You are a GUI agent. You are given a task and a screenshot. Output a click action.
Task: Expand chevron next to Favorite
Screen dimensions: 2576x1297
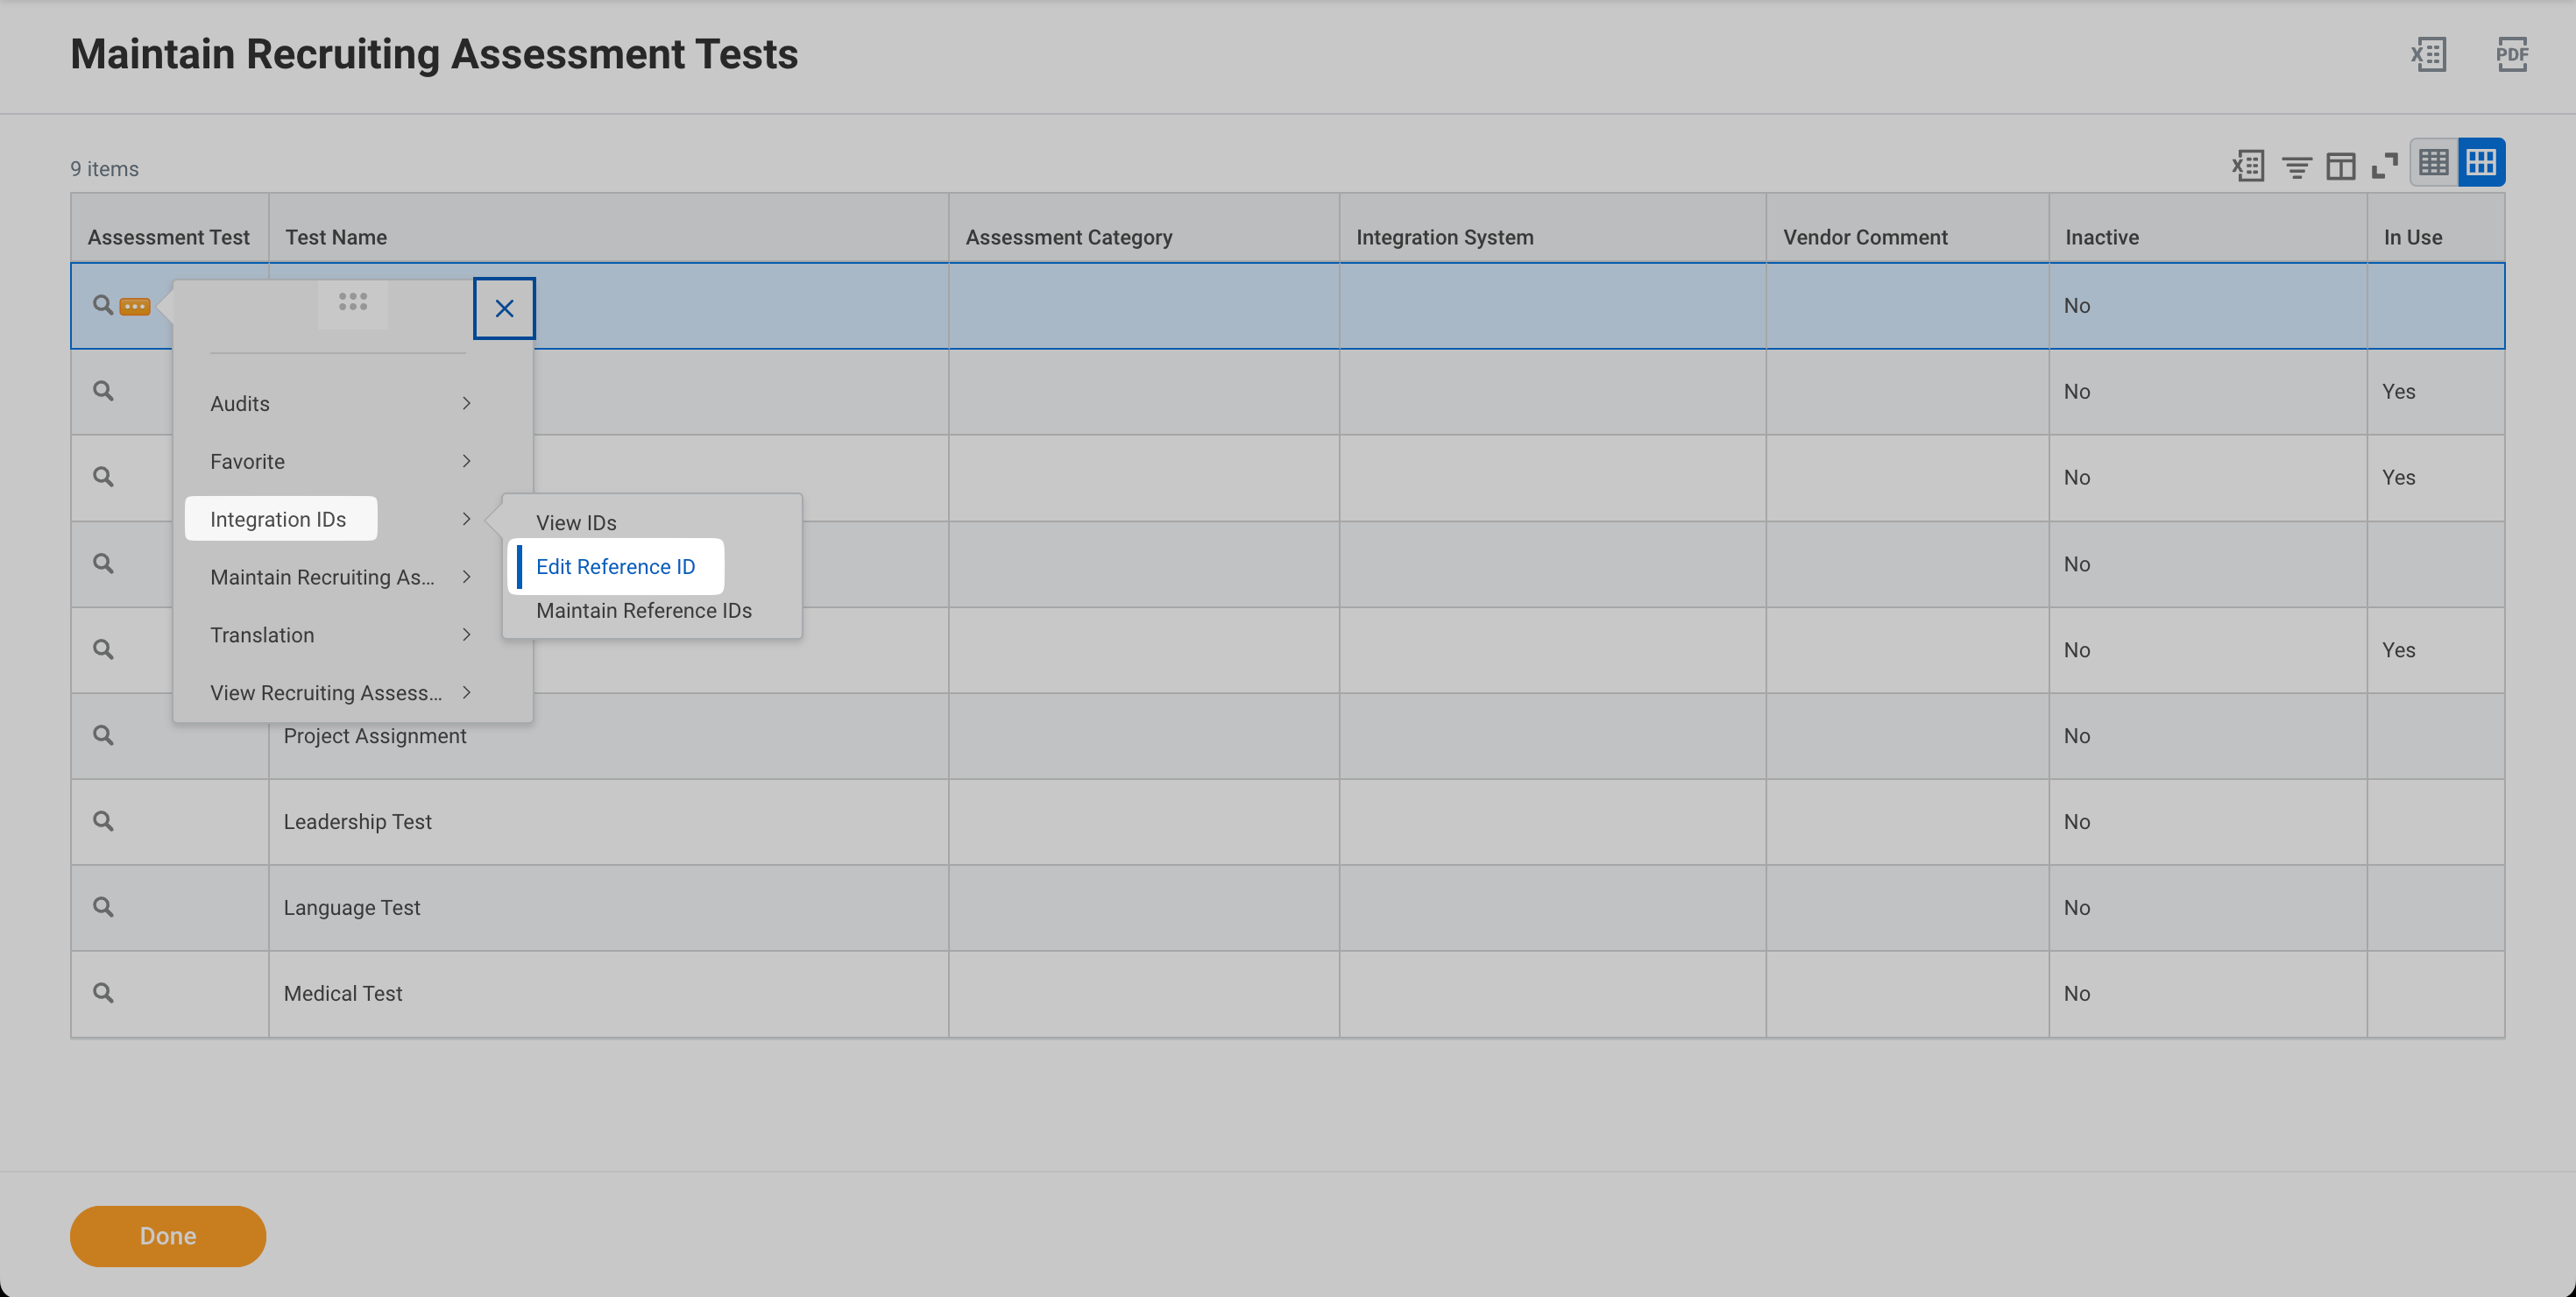click(466, 461)
